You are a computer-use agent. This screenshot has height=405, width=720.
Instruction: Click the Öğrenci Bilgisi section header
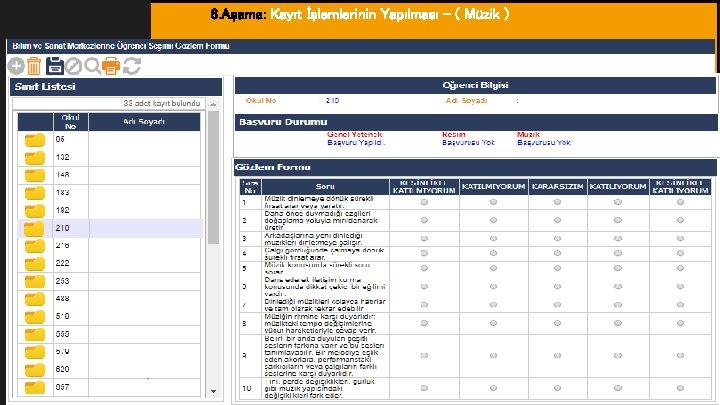[475, 85]
